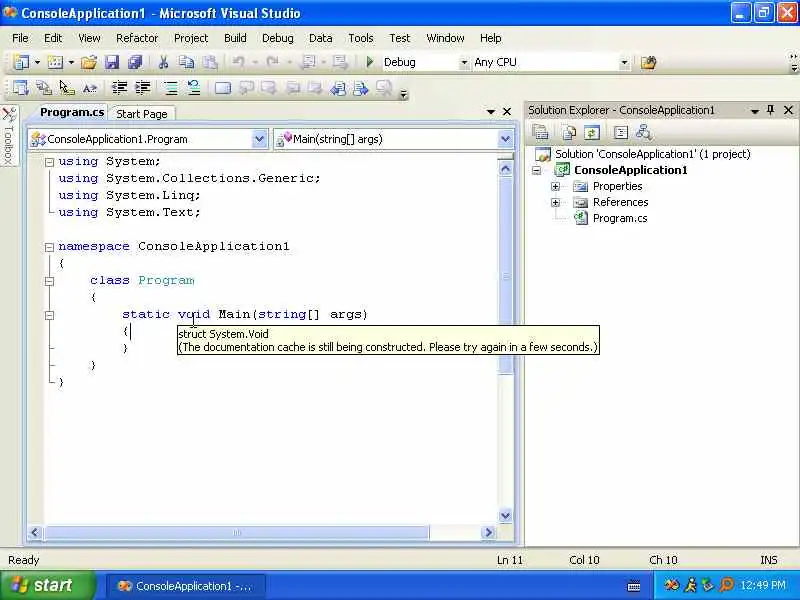This screenshot has width=800, height=600.
Task: Click the Save All icon
Action: click(x=135, y=62)
